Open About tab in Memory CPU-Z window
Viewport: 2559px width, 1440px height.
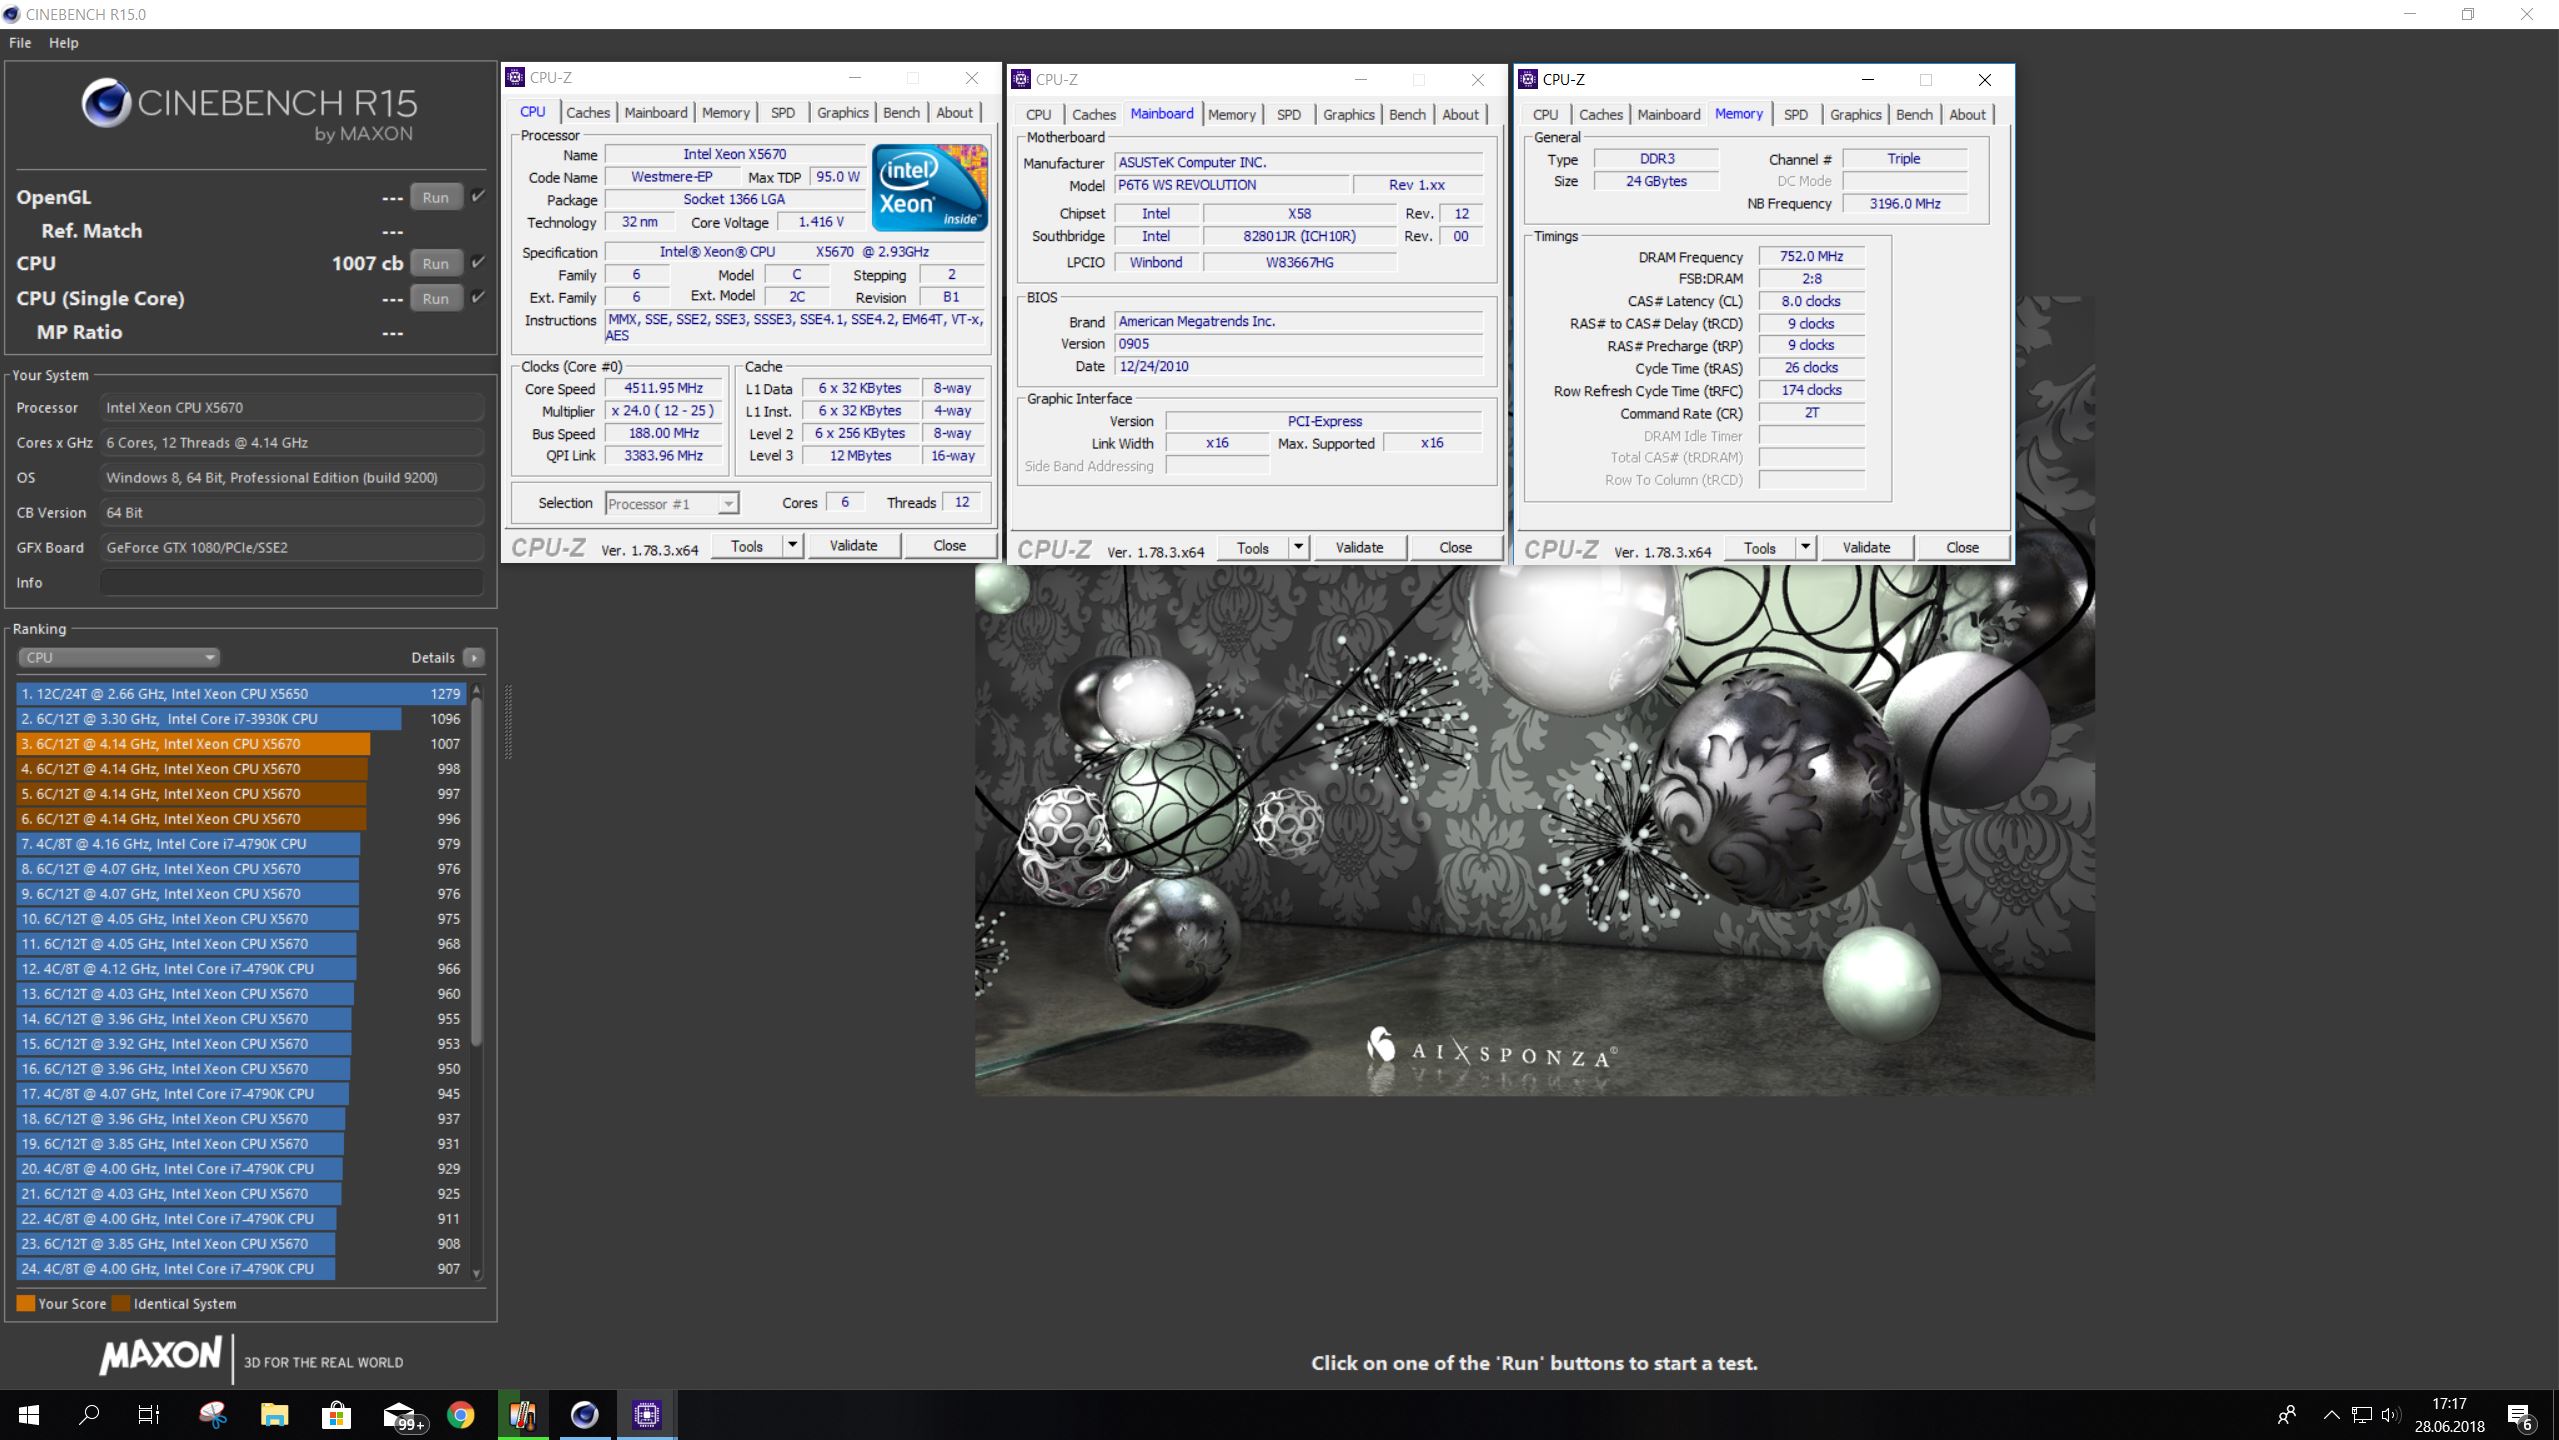pyautogui.click(x=1967, y=115)
